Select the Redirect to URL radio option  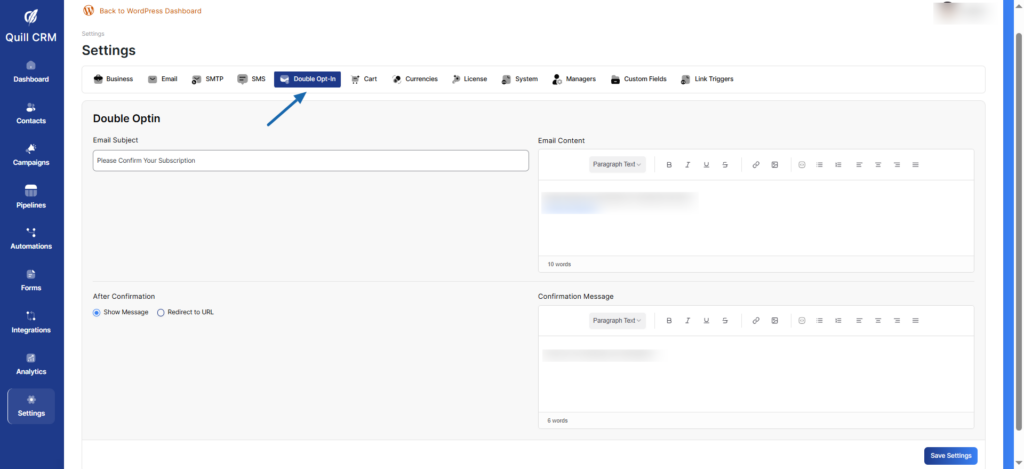click(x=161, y=312)
